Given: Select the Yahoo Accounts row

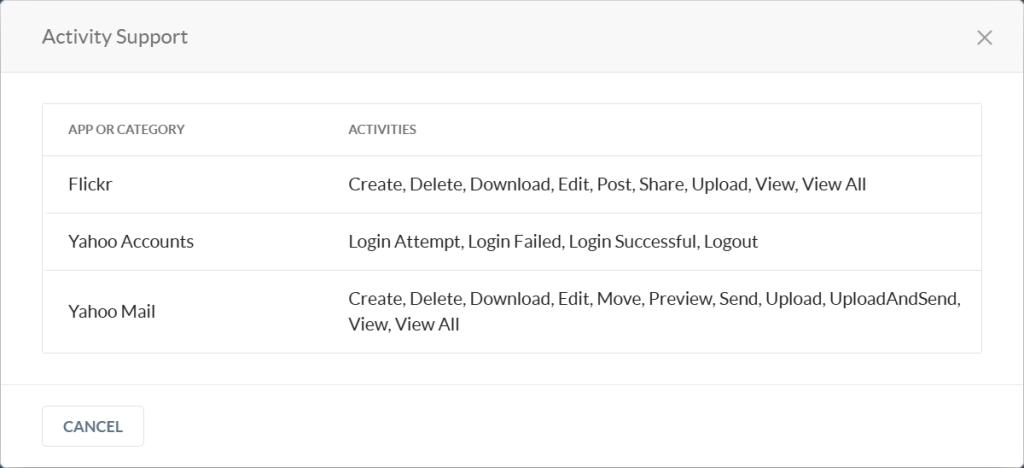Looking at the screenshot, I should pyautogui.click(x=512, y=242).
